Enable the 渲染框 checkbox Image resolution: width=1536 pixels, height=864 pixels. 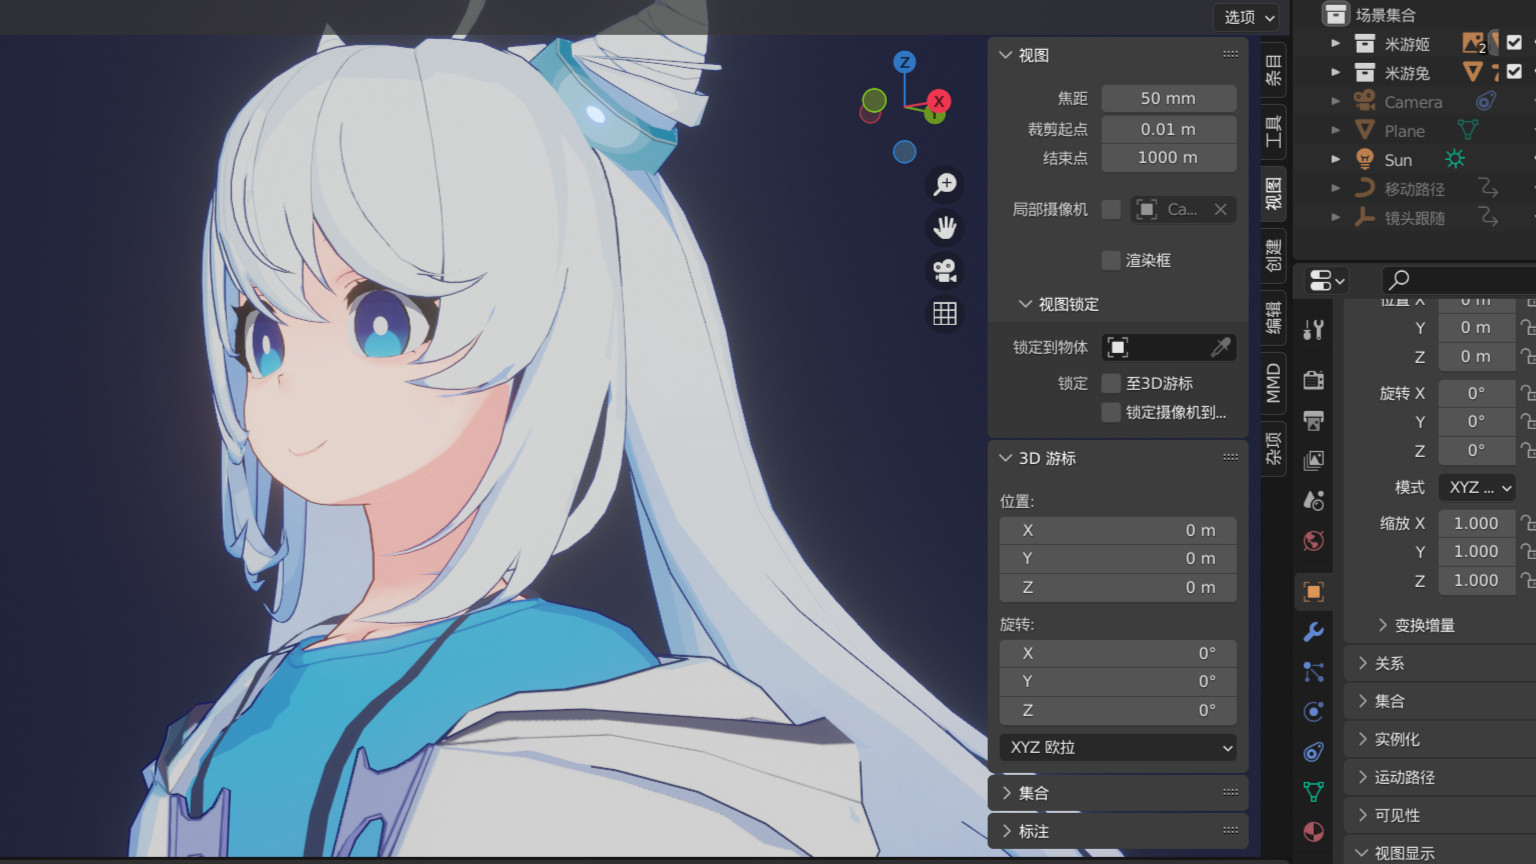(x=1111, y=260)
